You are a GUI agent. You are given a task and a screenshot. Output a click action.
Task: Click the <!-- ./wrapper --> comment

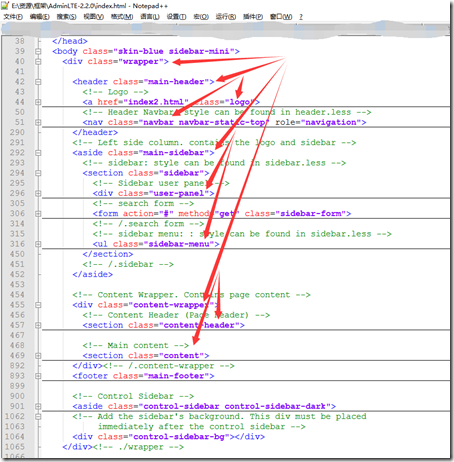click(x=138, y=447)
